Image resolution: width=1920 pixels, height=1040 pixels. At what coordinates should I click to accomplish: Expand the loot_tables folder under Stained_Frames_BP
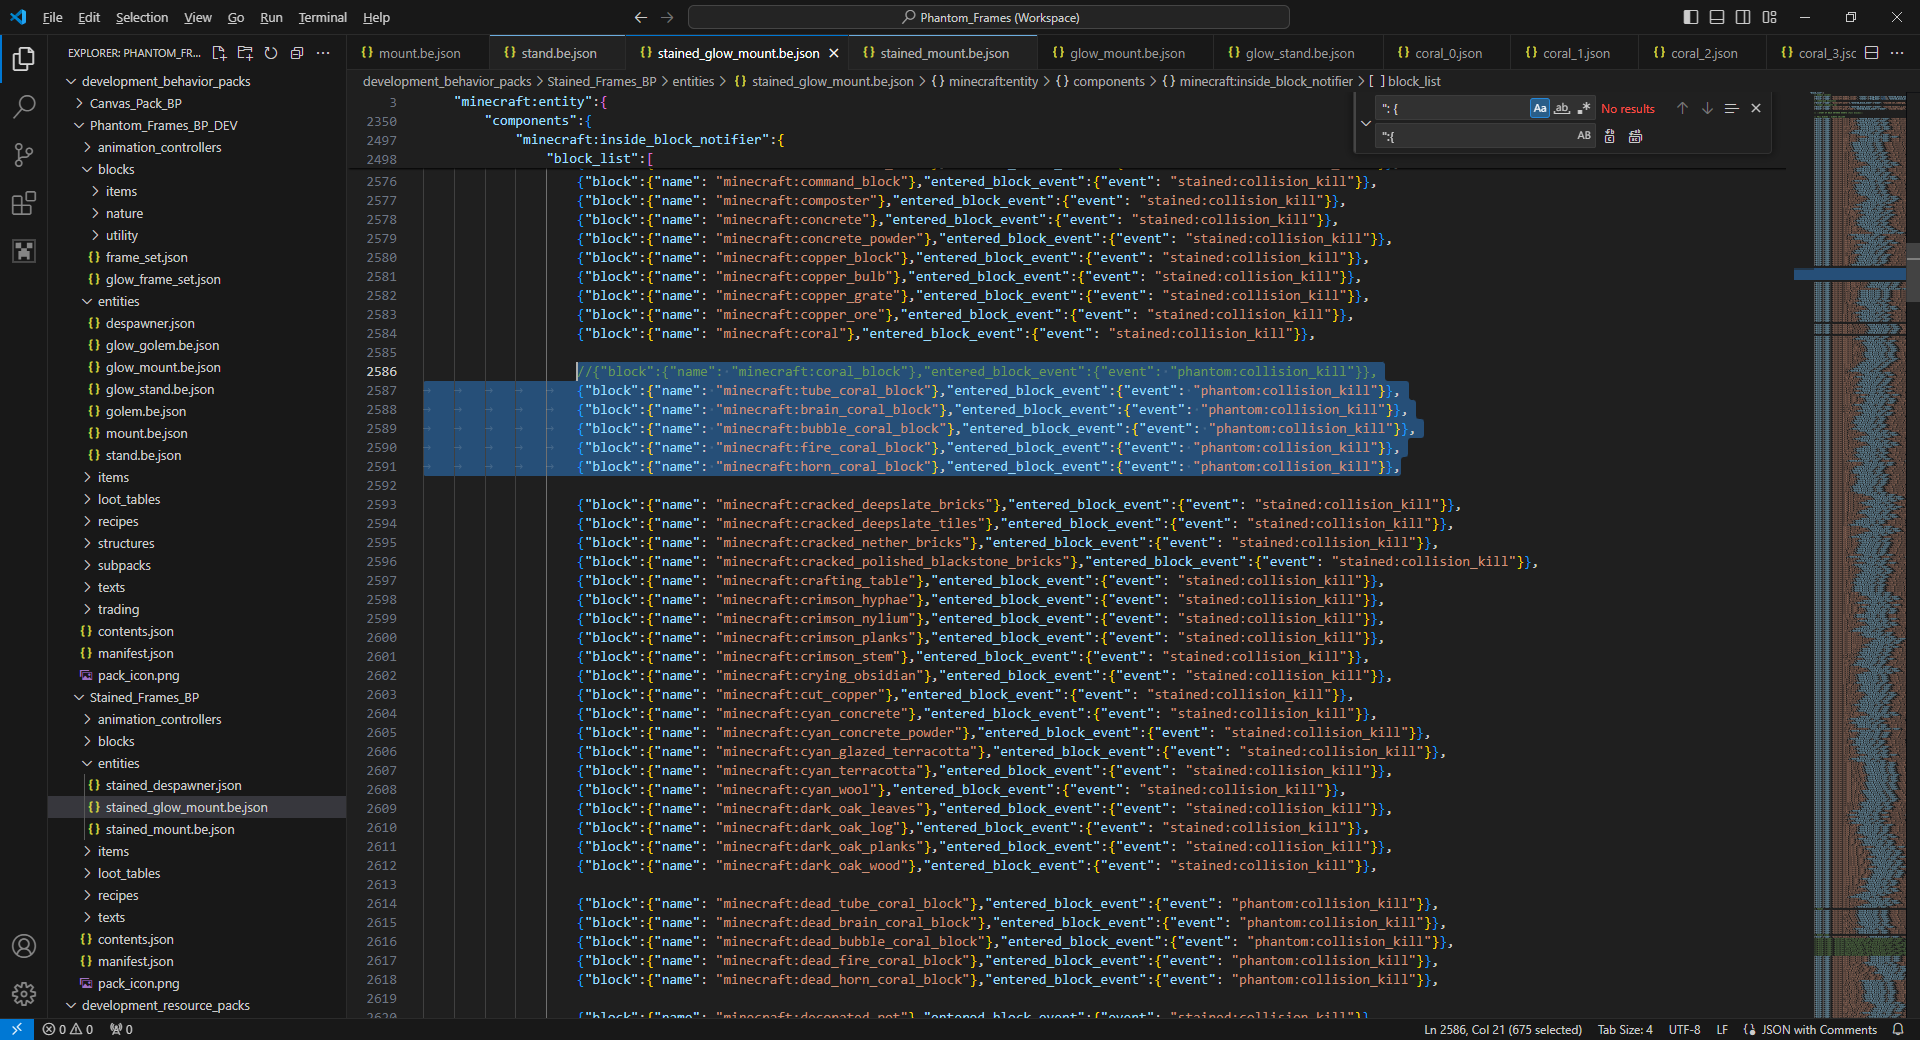pyautogui.click(x=129, y=873)
